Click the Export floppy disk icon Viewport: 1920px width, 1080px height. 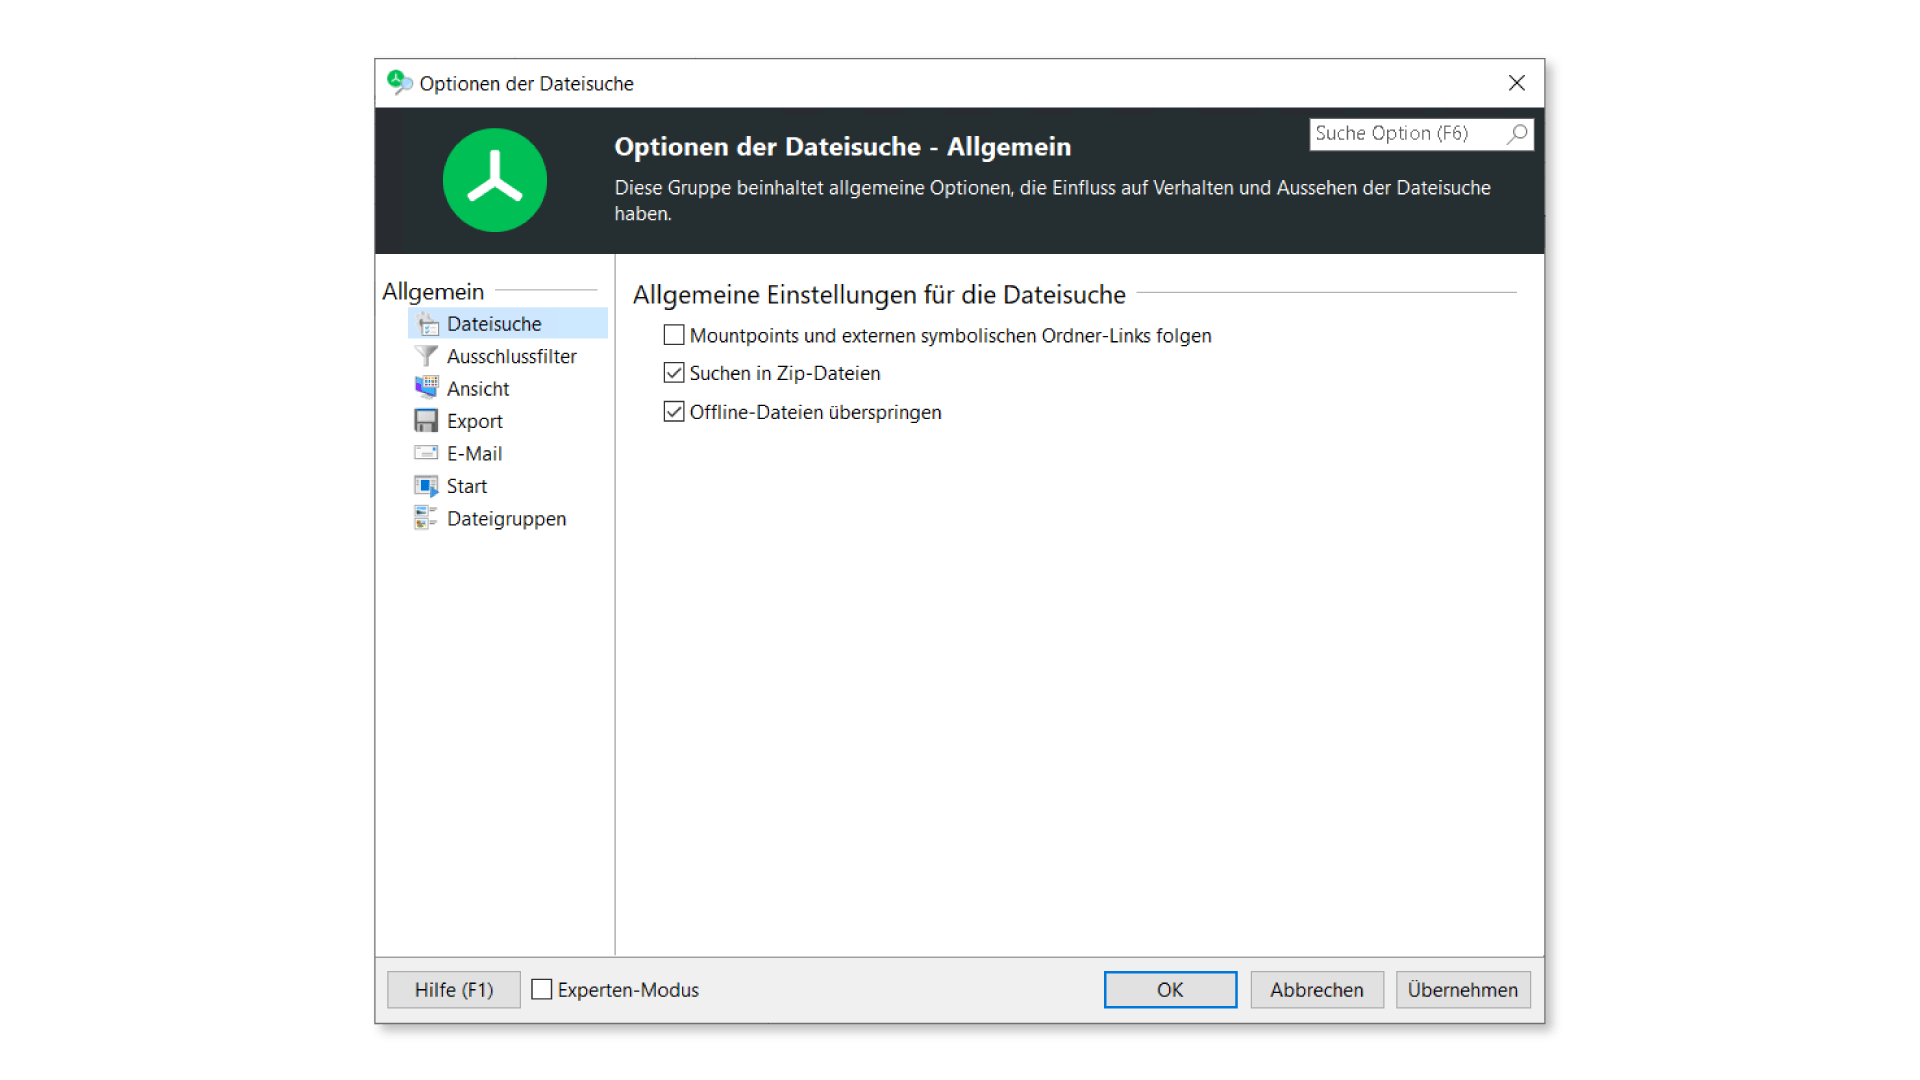tap(426, 421)
